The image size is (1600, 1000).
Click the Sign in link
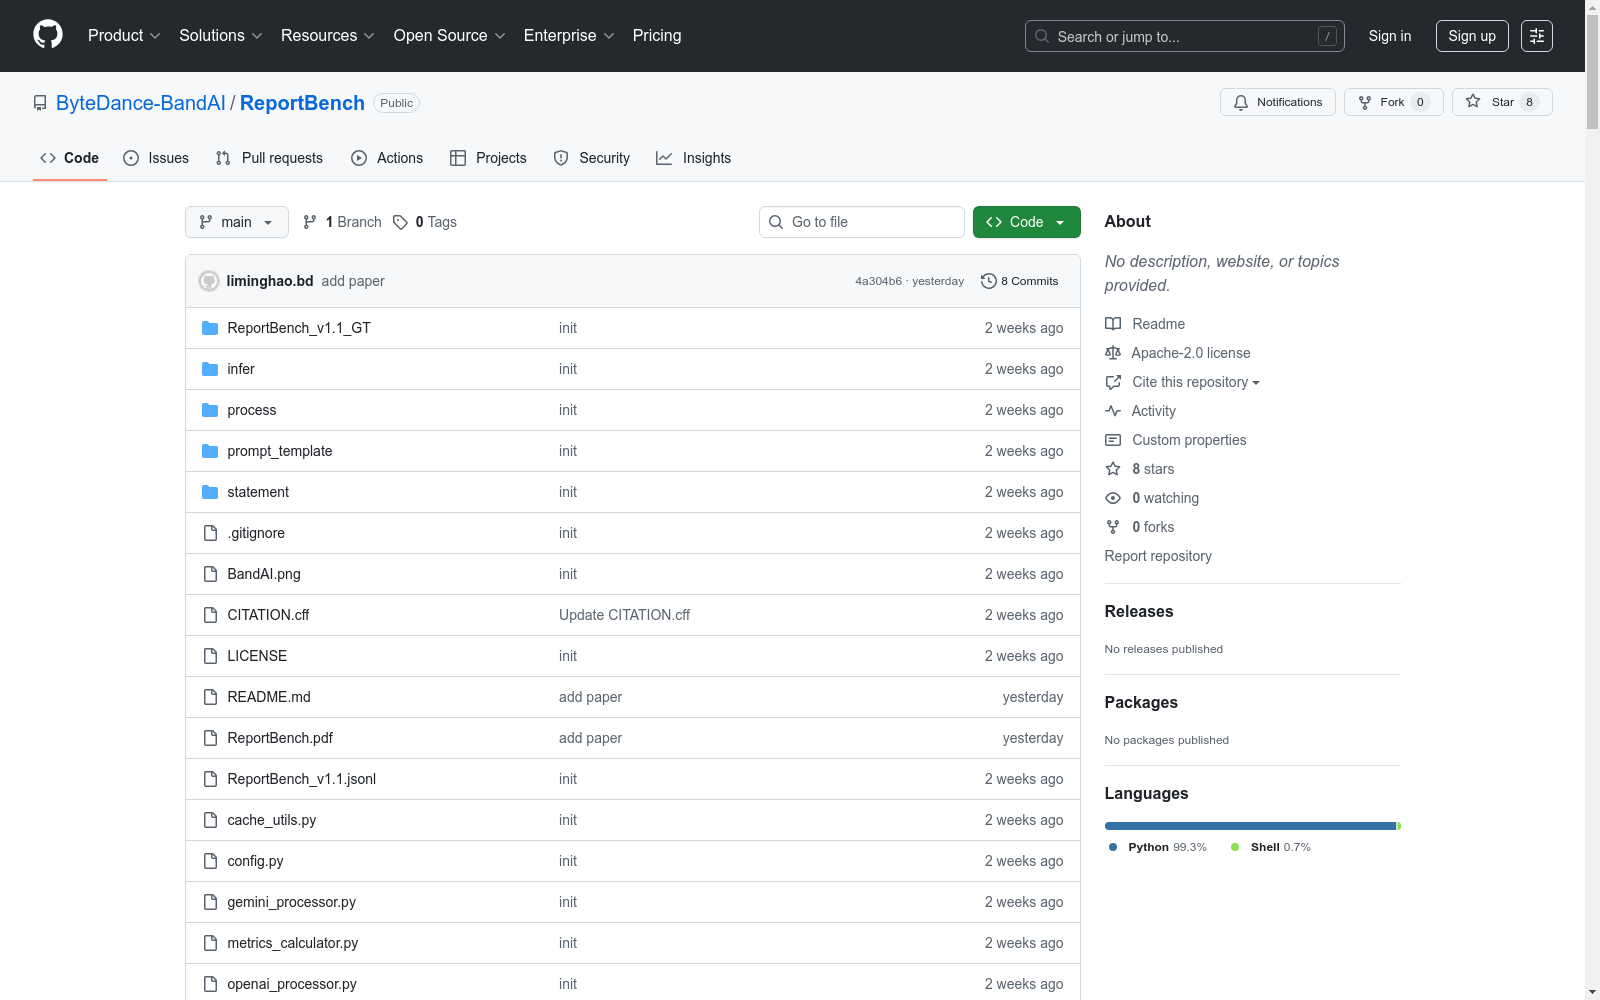coord(1390,36)
